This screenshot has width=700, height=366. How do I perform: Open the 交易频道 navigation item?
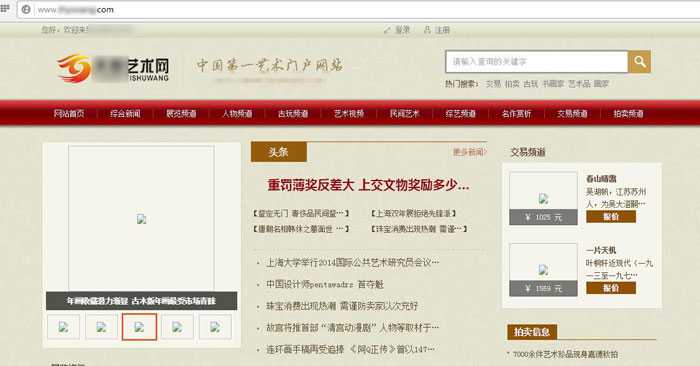click(572, 113)
